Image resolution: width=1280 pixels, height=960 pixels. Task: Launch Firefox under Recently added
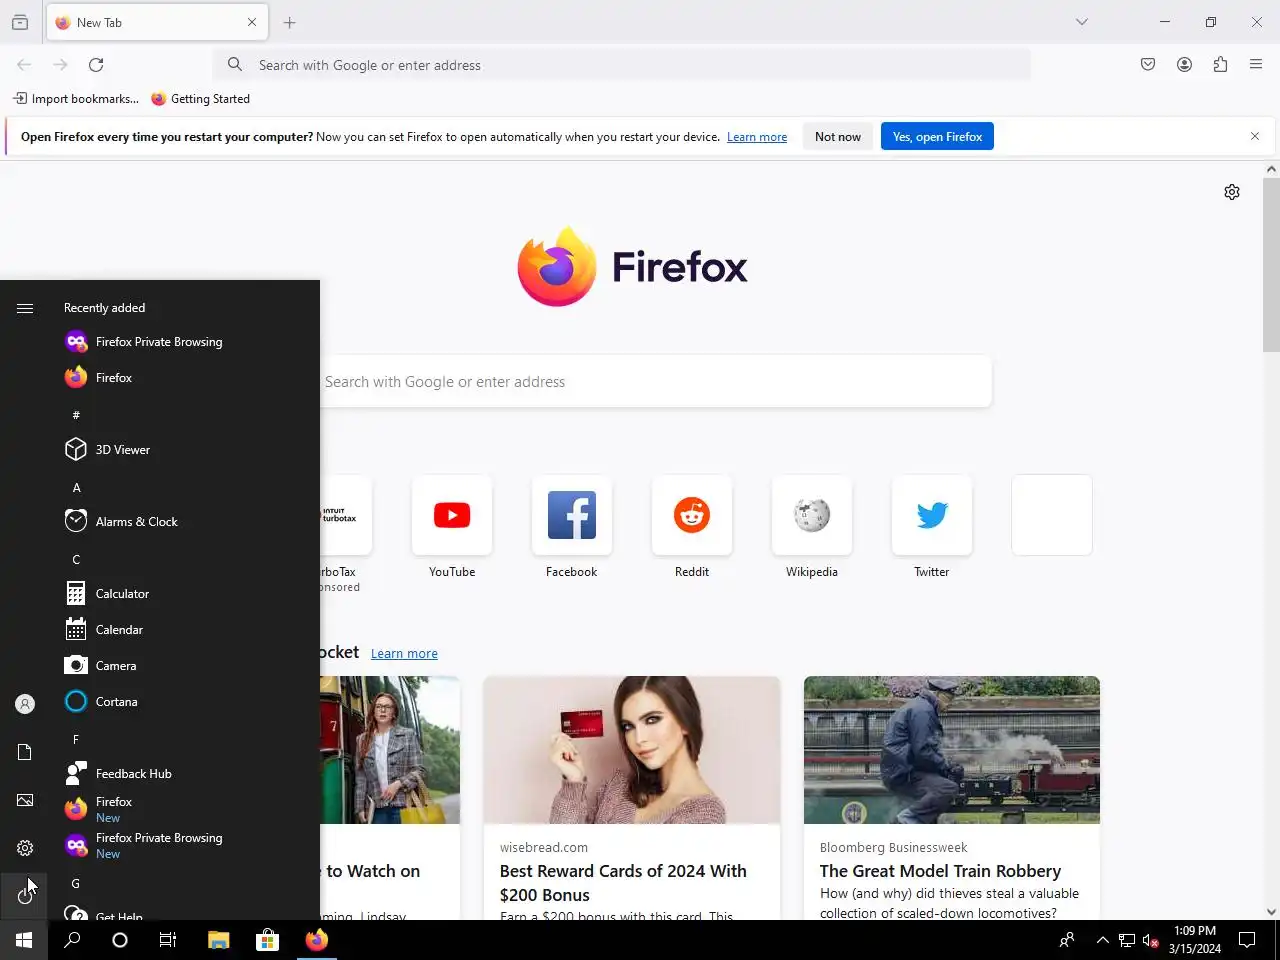pos(184,378)
